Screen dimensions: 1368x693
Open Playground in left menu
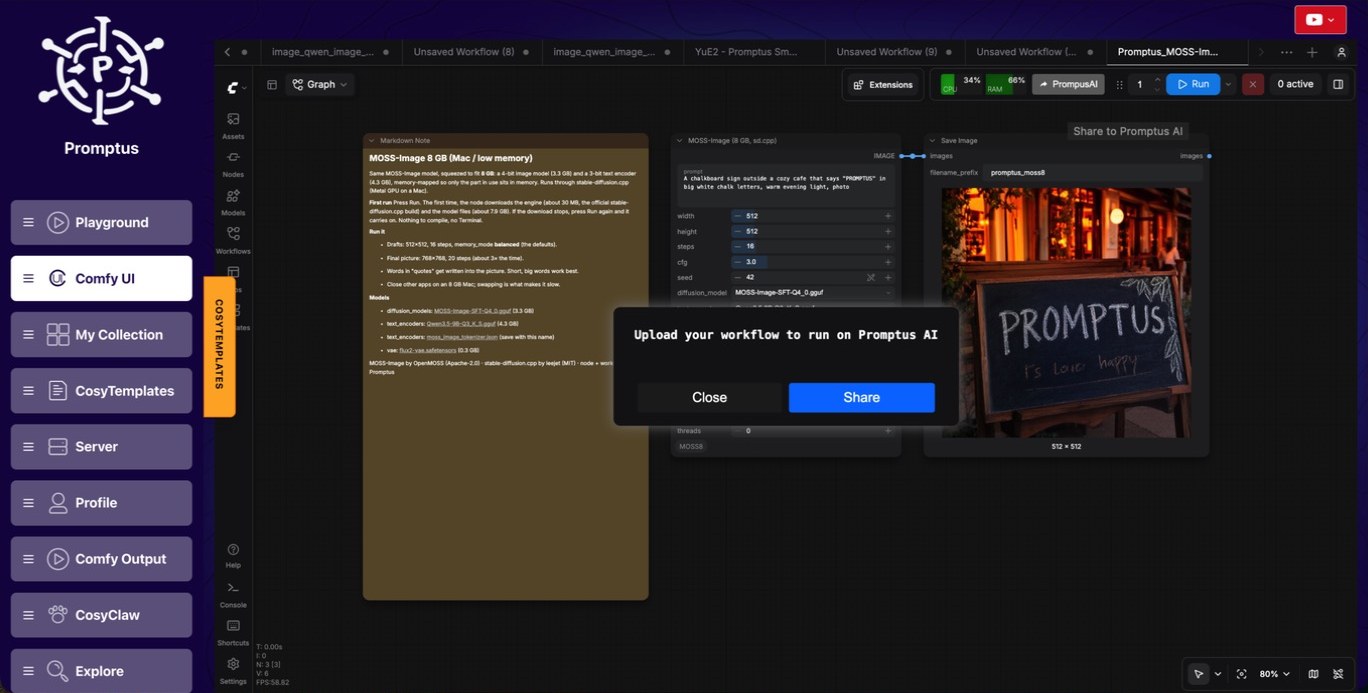tap(101, 222)
